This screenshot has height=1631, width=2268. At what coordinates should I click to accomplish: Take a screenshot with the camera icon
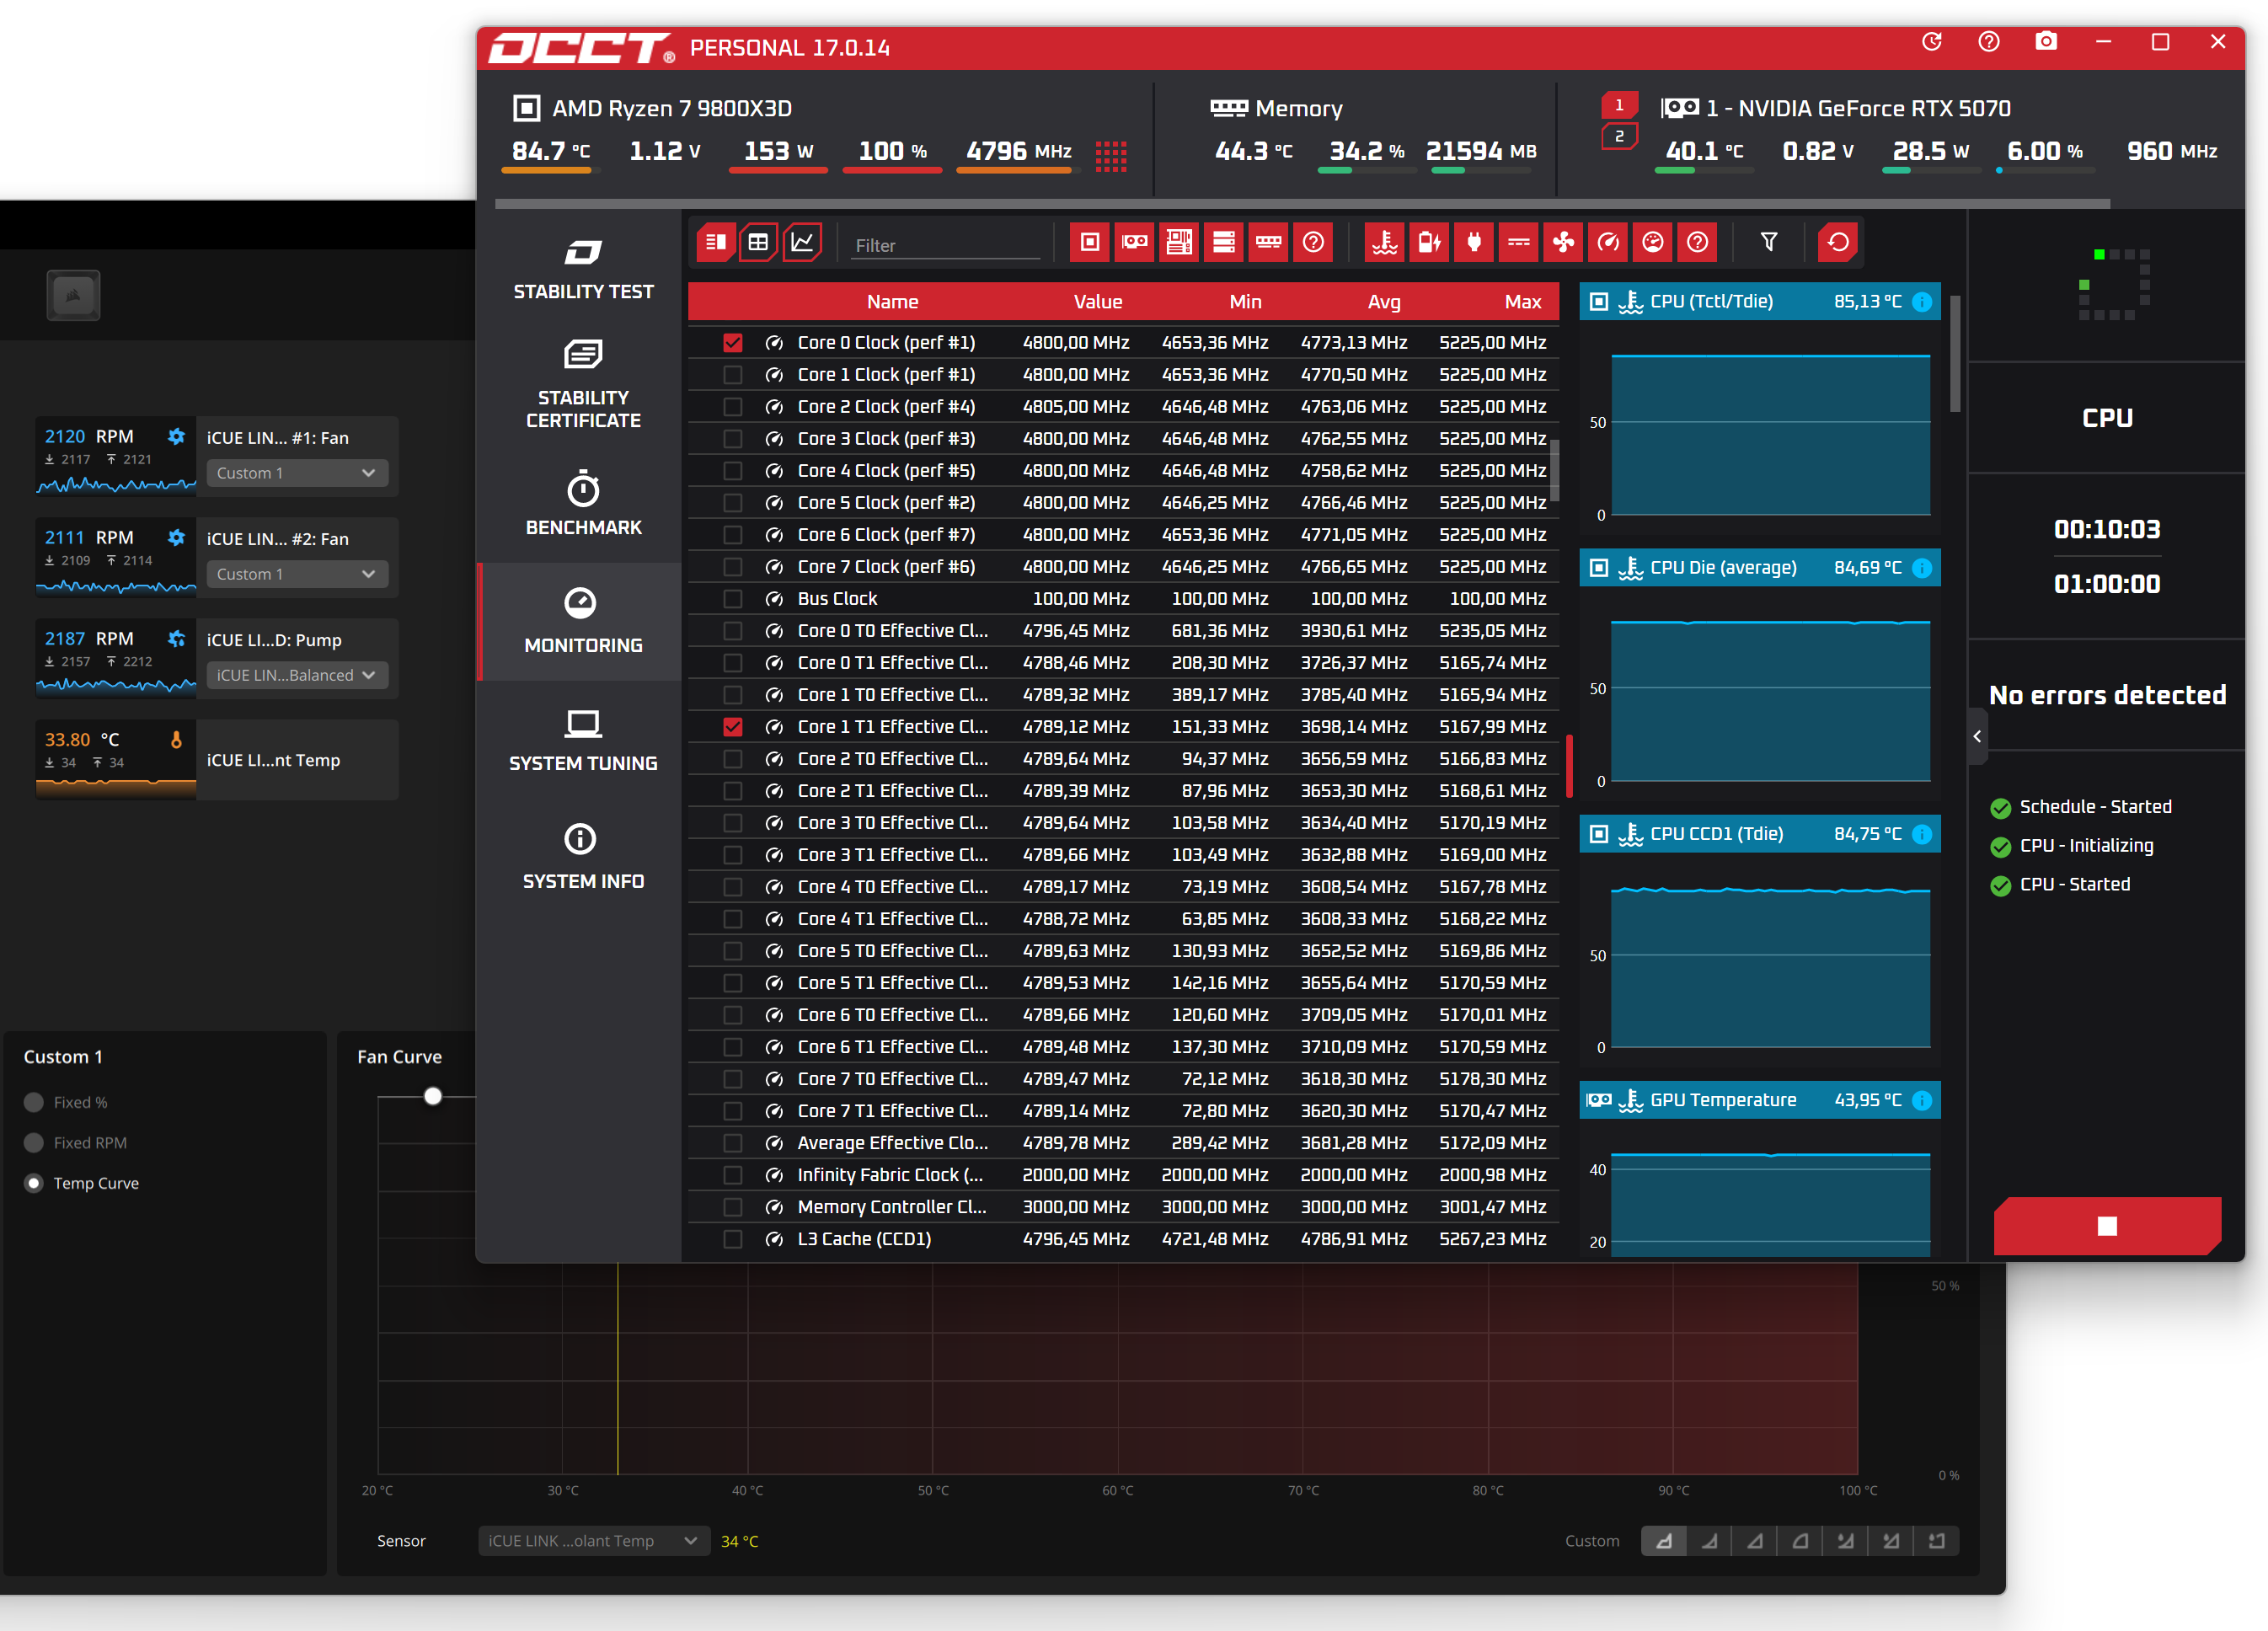click(x=2046, y=42)
